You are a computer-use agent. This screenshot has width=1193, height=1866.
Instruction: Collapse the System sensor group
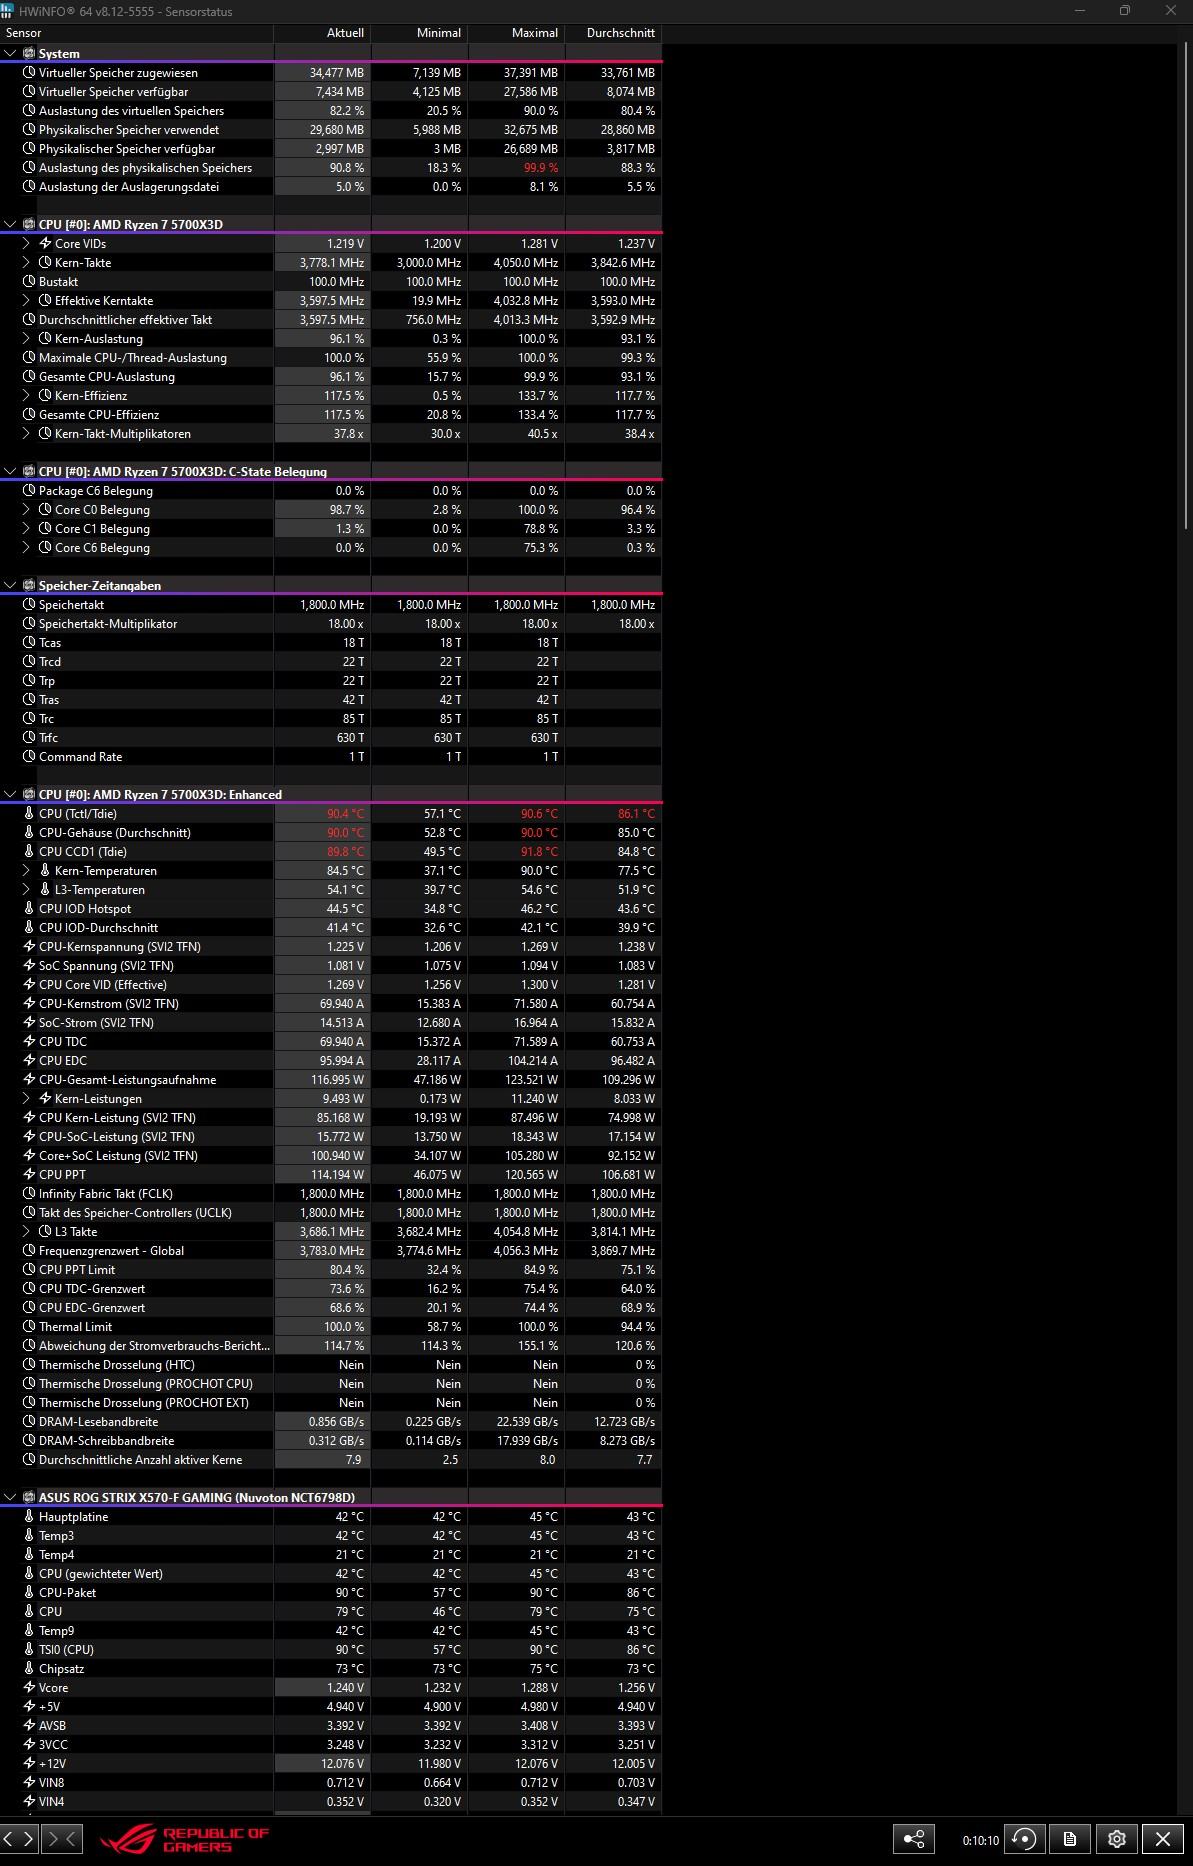10,53
